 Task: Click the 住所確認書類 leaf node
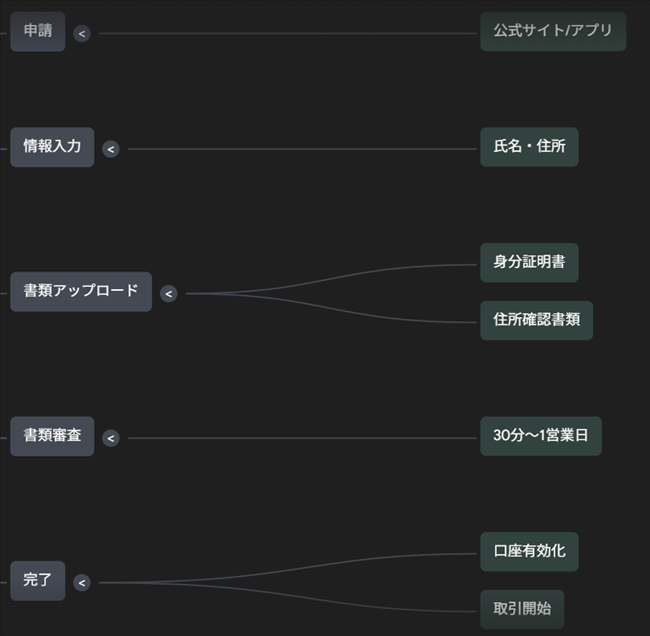[x=536, y=321]
